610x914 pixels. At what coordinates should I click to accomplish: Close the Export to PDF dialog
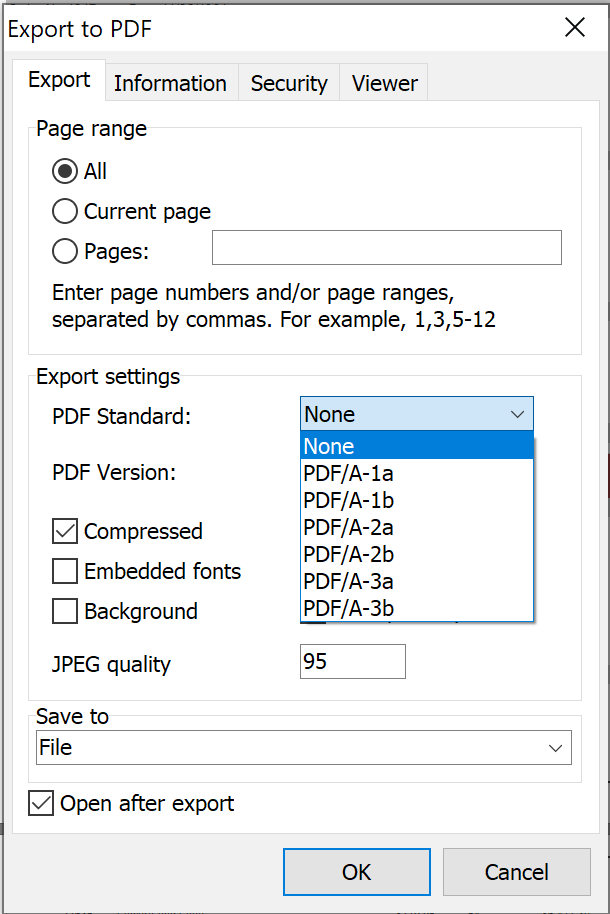(x=575, y=27)
